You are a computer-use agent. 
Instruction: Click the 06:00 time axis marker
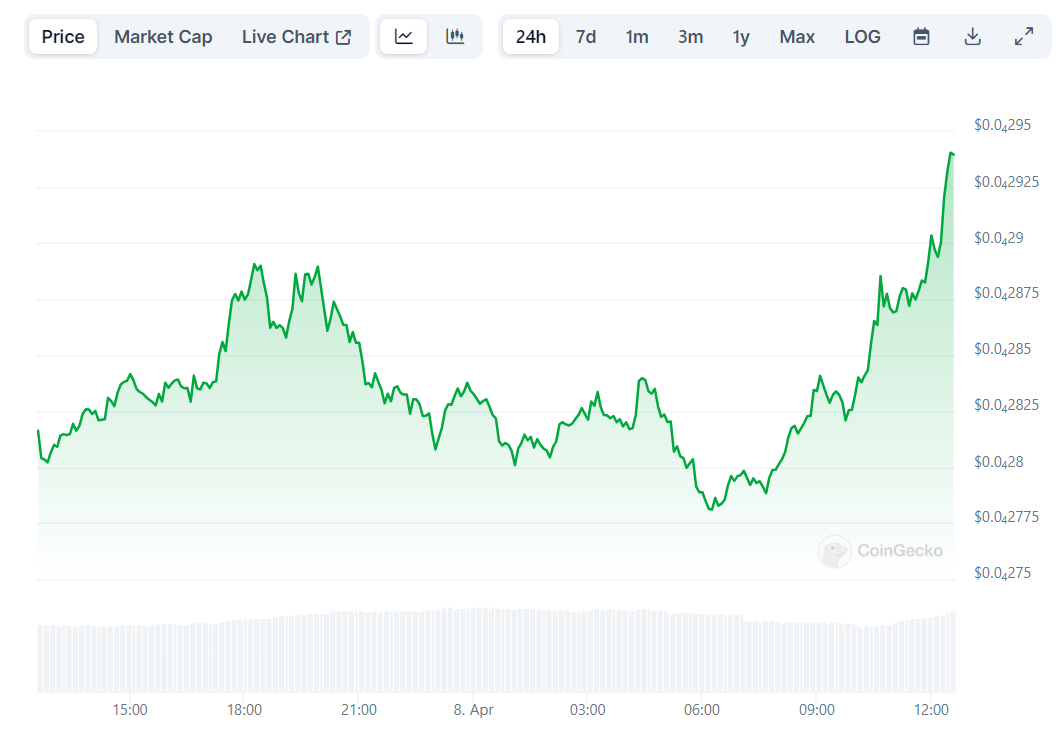[x=702, y=710]
